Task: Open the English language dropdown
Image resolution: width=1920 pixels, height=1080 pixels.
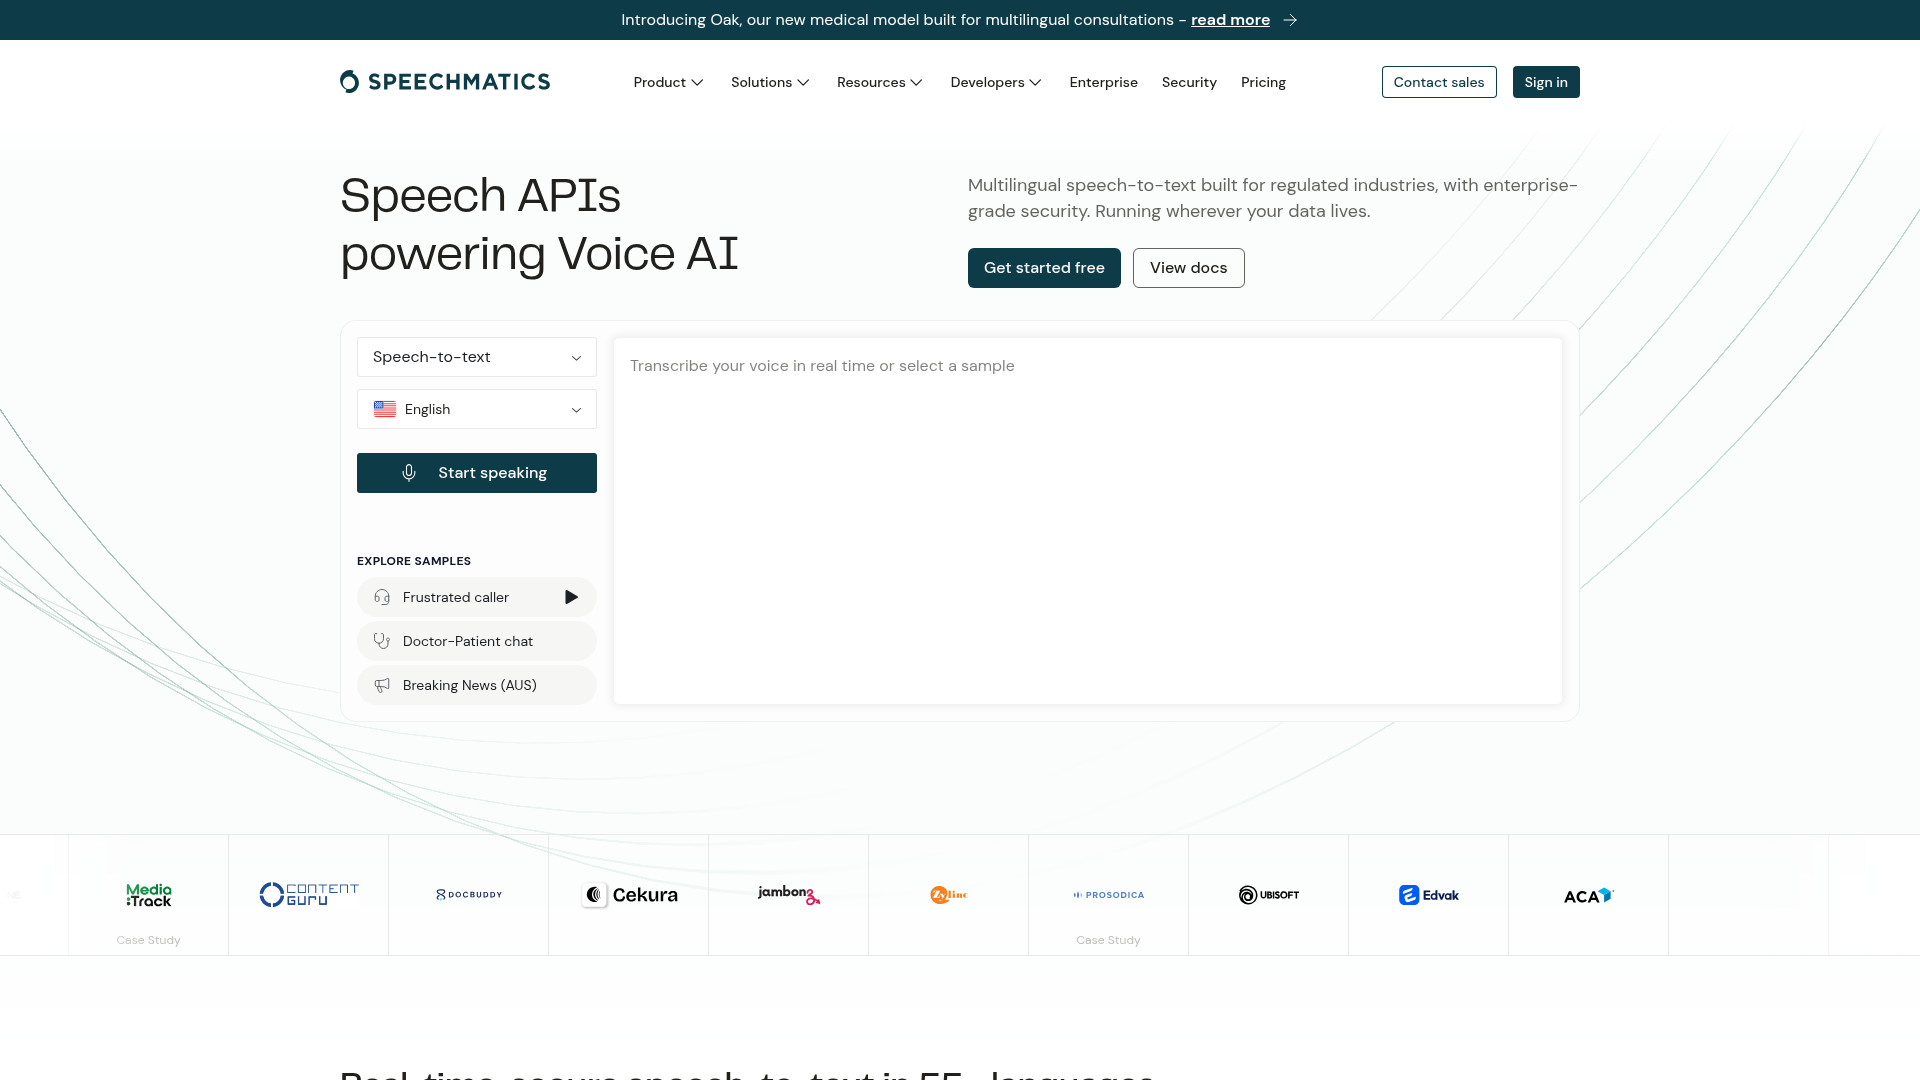Action: click(477, 409)
